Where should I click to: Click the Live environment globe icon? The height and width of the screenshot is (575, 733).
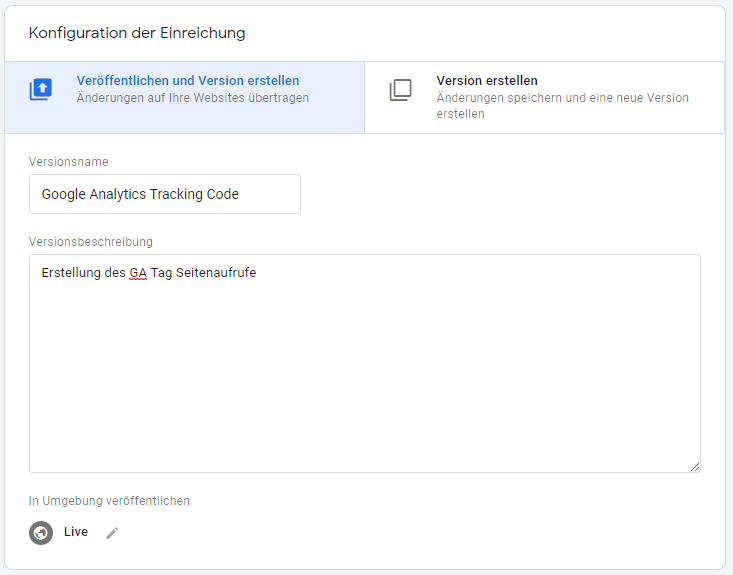pos(41,533)
